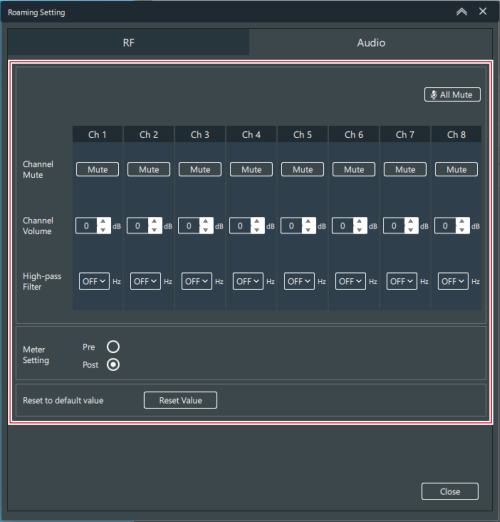This screenshot has height=522, width=500.
Task: Switch to the RF tab
Action: 128,42
